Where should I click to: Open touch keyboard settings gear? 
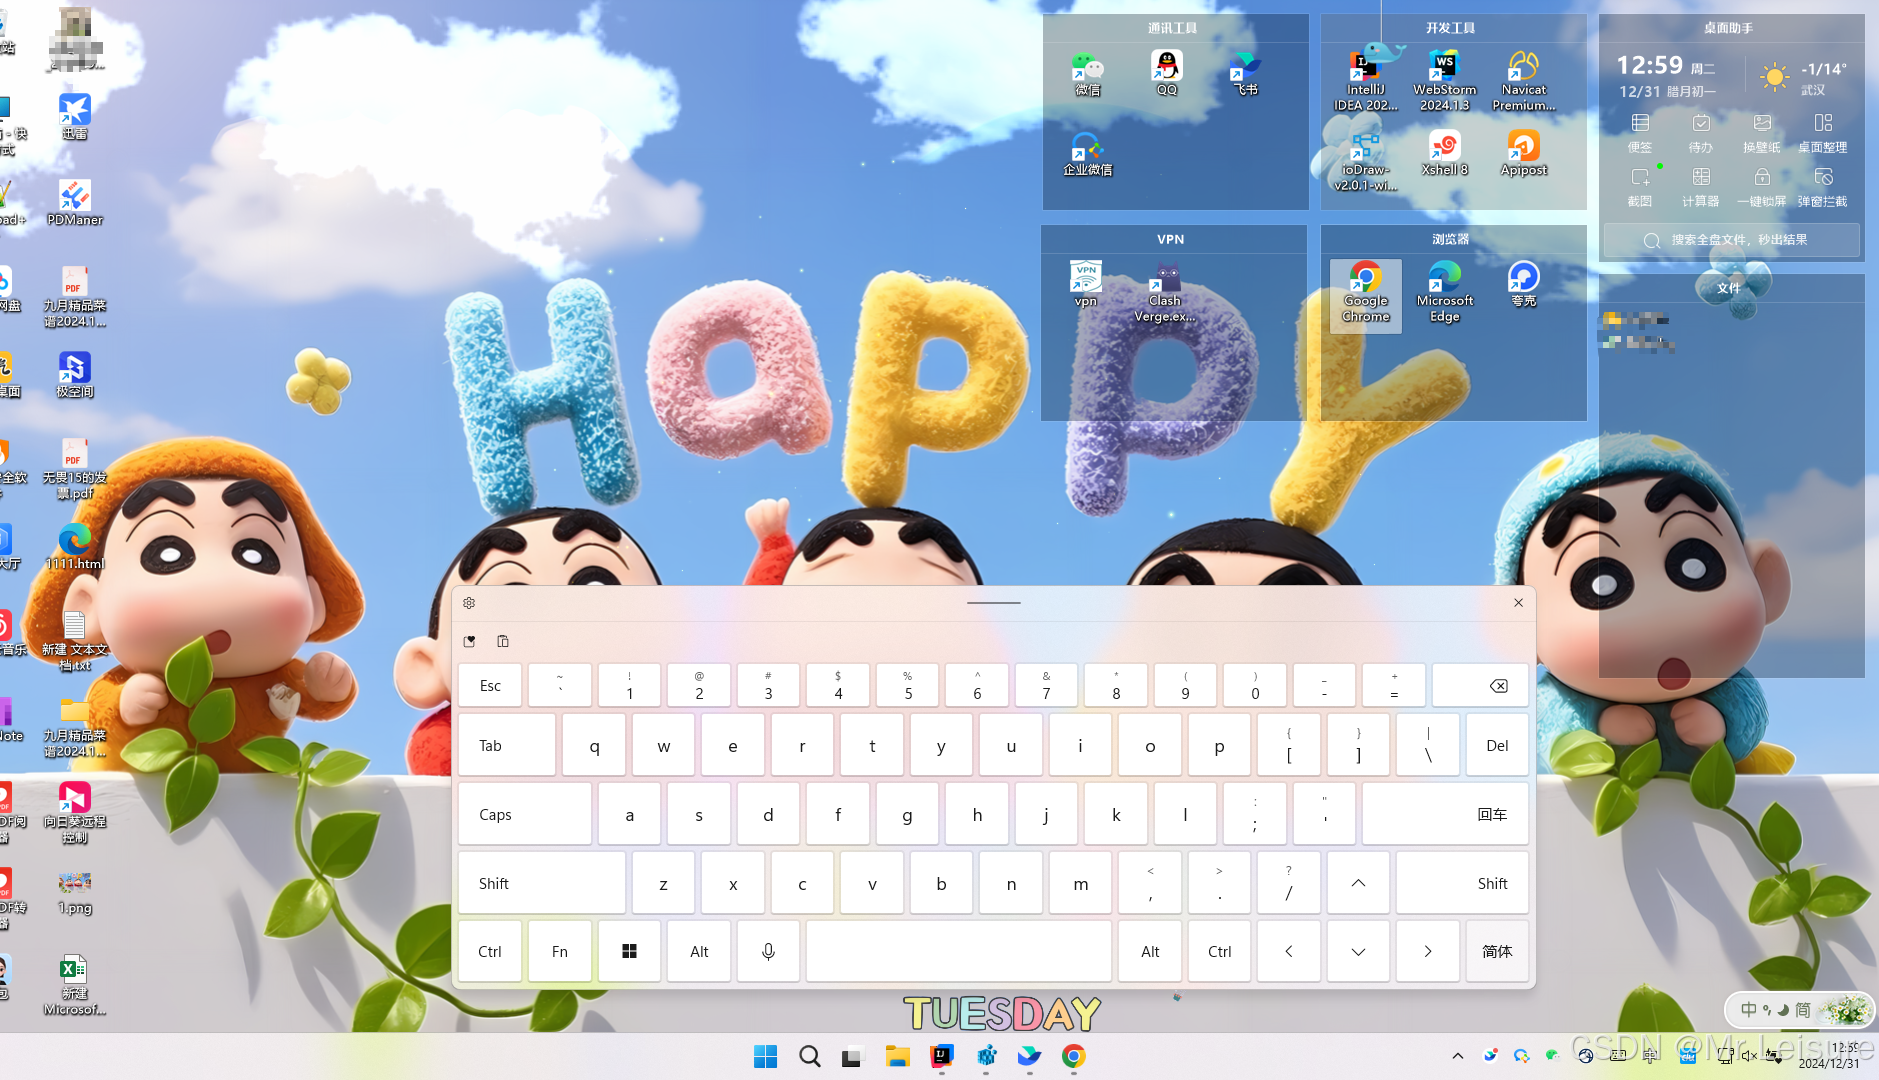pyautogui.click(x=469, y=603)
